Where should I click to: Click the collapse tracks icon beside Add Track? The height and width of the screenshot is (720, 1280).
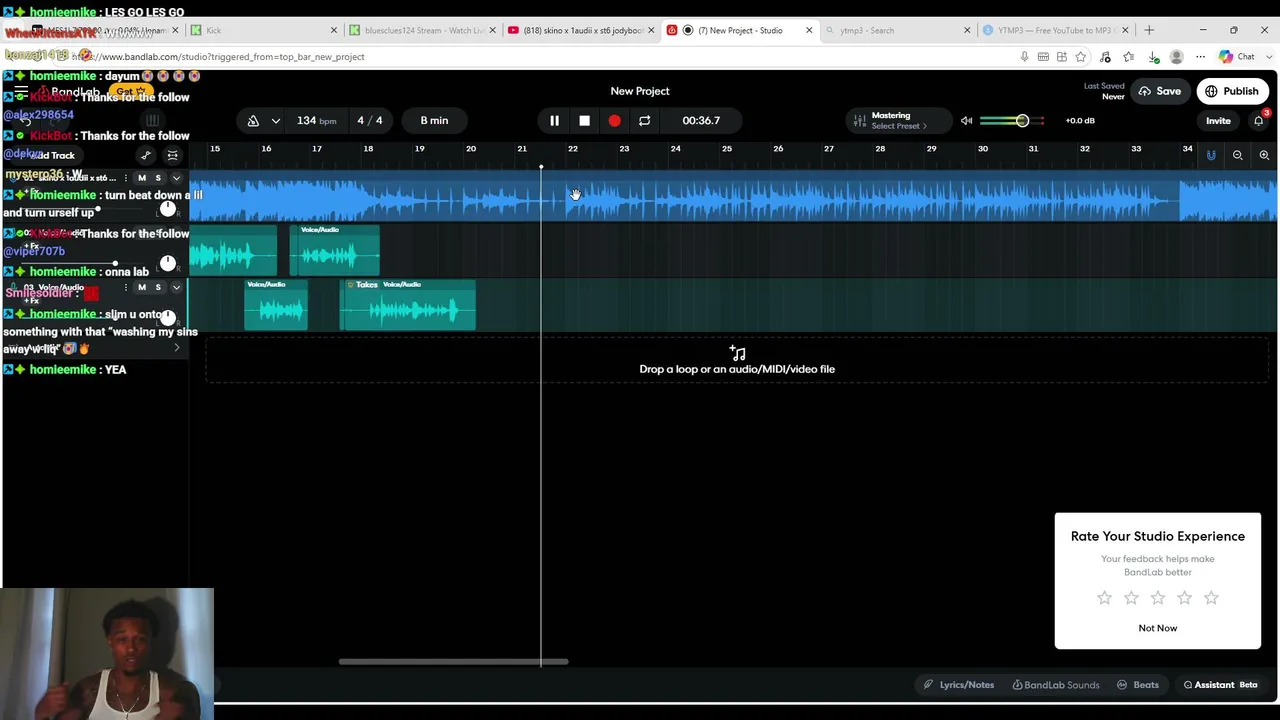pyautogui.click(x=172, y=155)
